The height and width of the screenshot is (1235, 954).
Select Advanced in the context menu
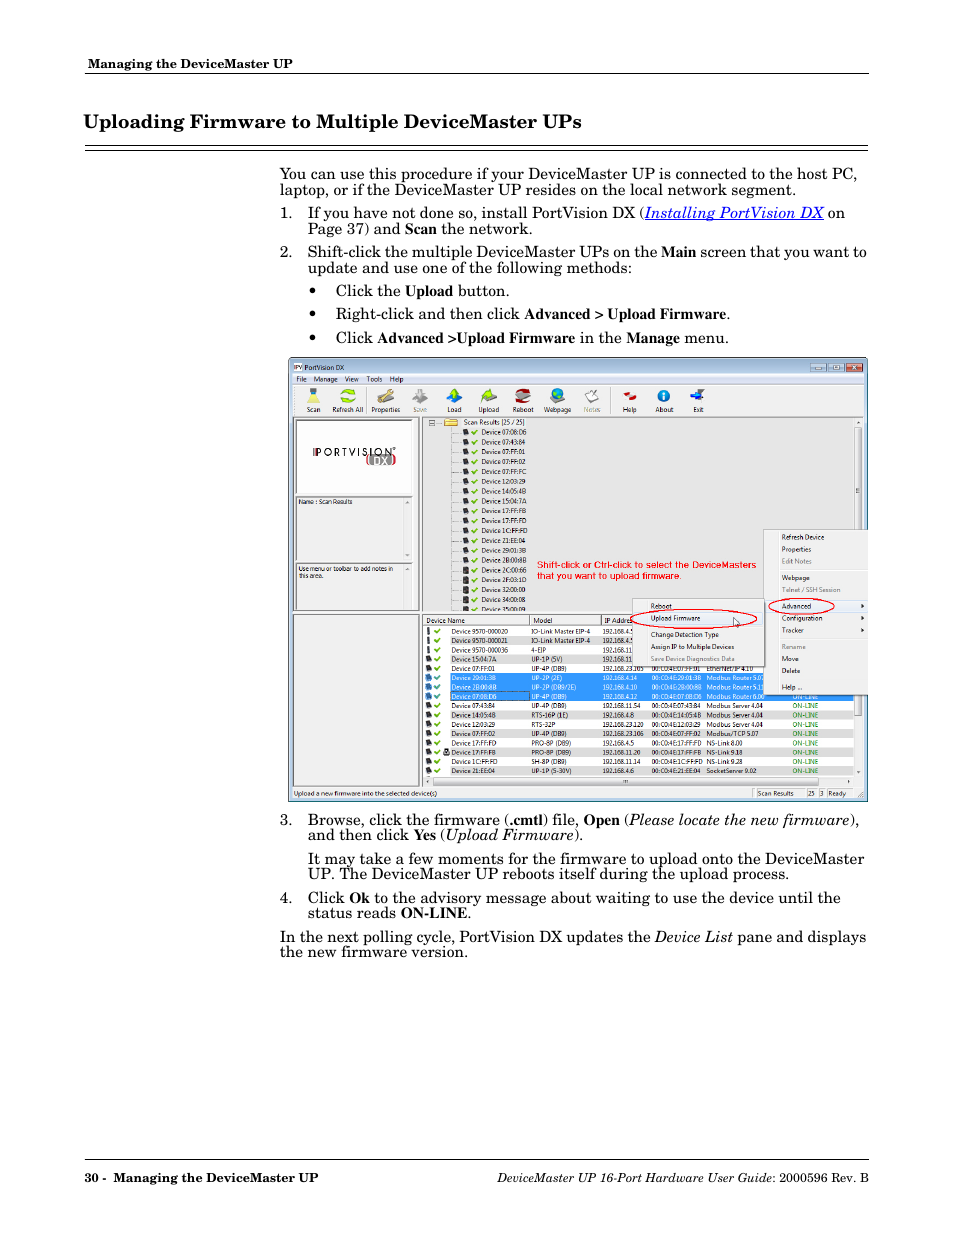(796, 606)
